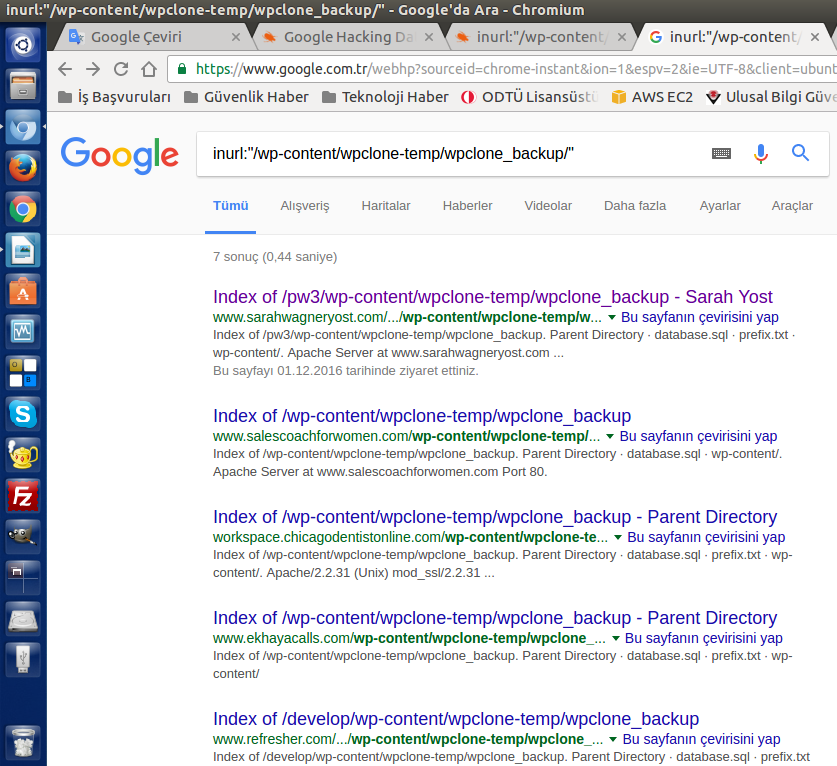
Task: Expand dropdown arrow beside refresher.com URL
Action: click(613, 739)
